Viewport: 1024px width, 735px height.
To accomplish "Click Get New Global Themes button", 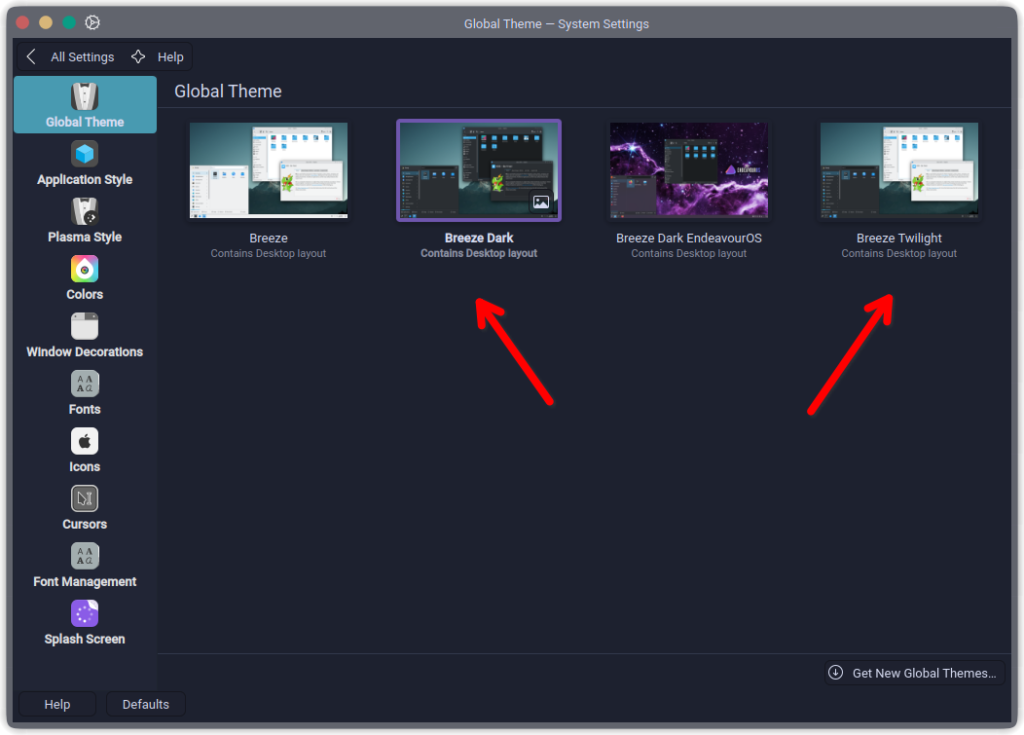I will (913, 672).
